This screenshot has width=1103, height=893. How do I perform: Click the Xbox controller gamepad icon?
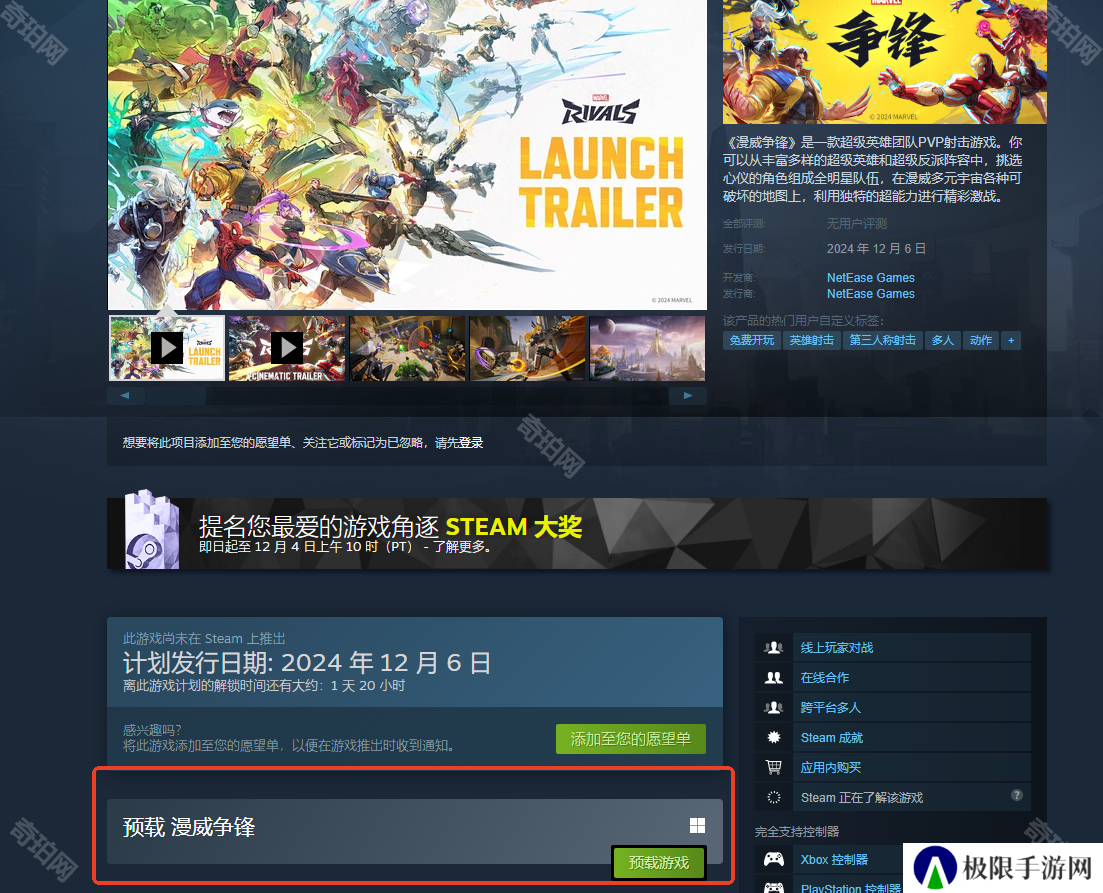coord(774,859)
